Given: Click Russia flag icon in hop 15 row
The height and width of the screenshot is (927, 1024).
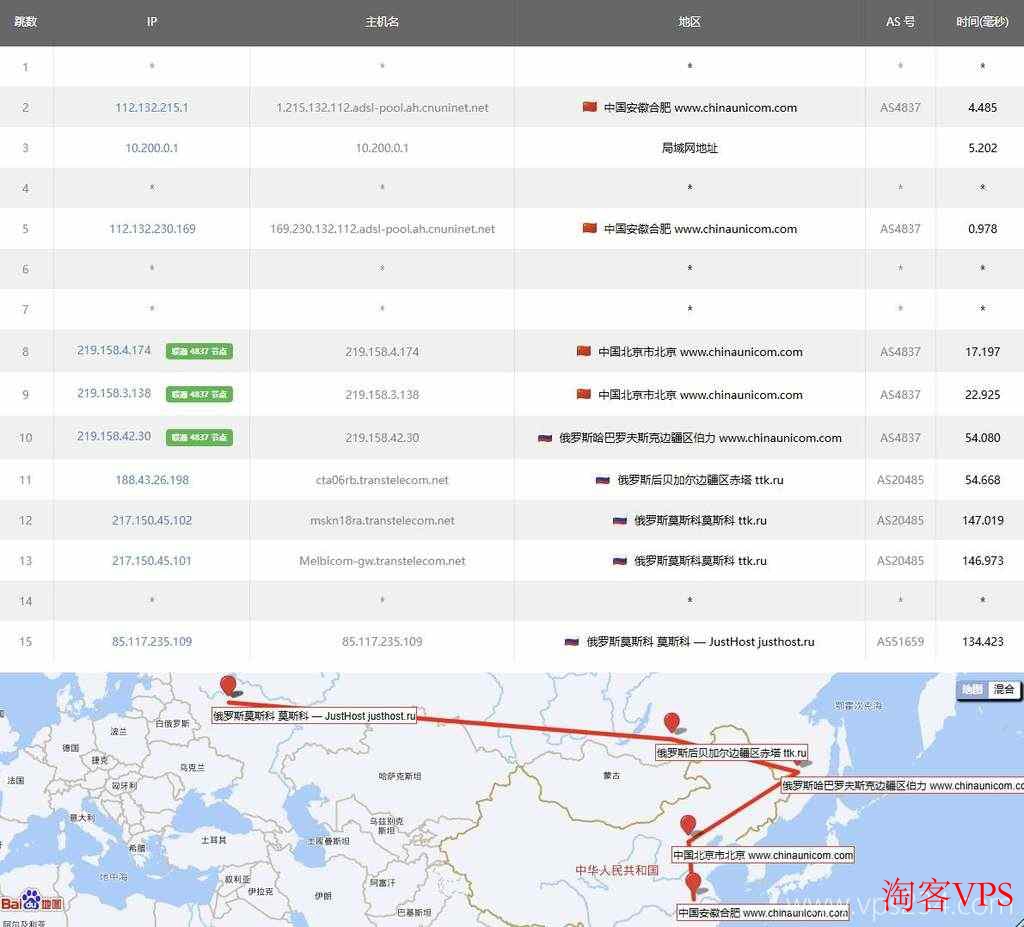Looking at the screenshot, I should coord(571,642).
